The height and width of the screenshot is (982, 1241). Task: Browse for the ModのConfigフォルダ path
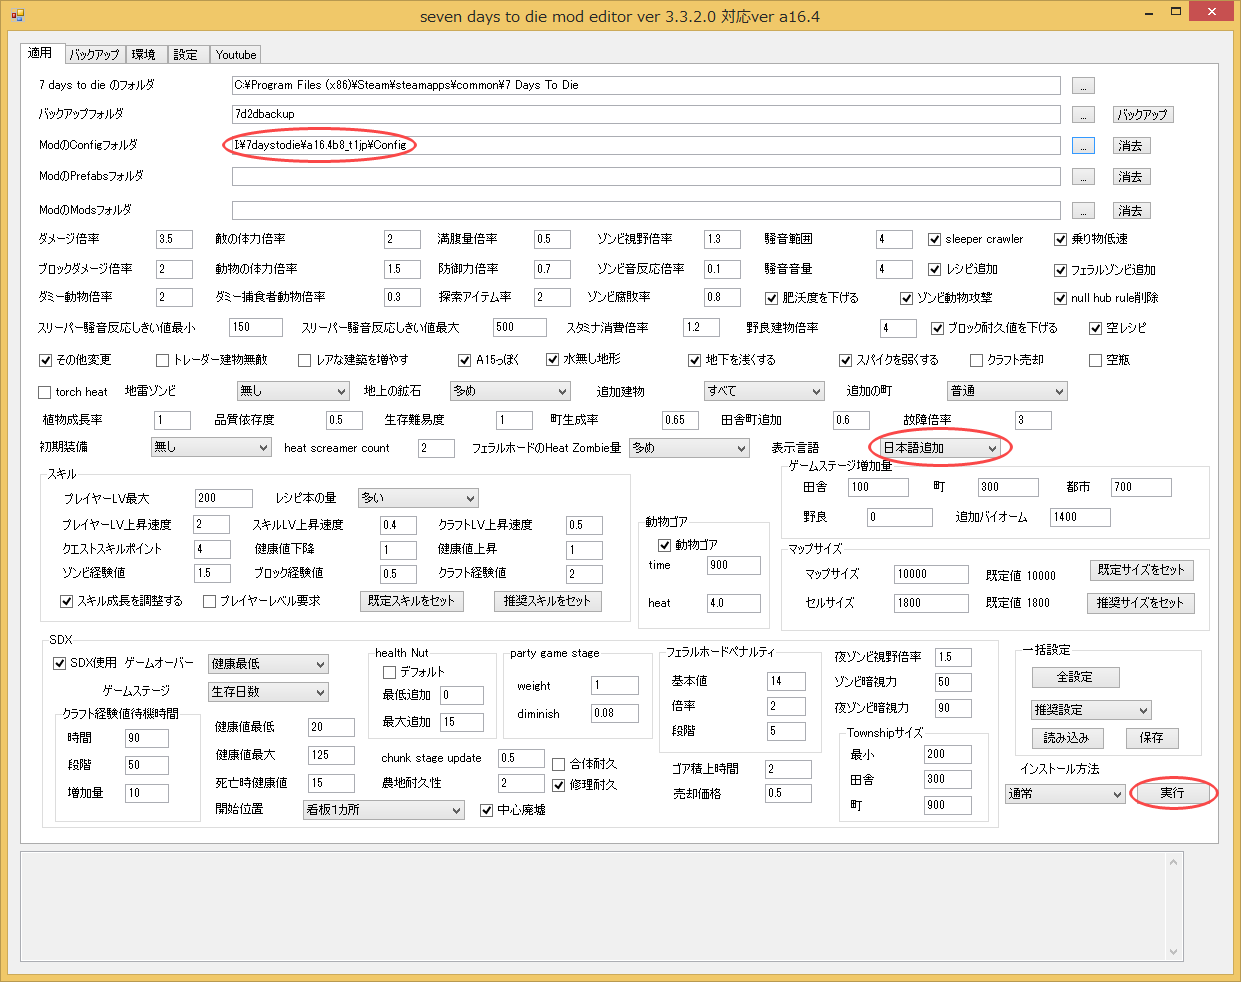[1083, 146]
